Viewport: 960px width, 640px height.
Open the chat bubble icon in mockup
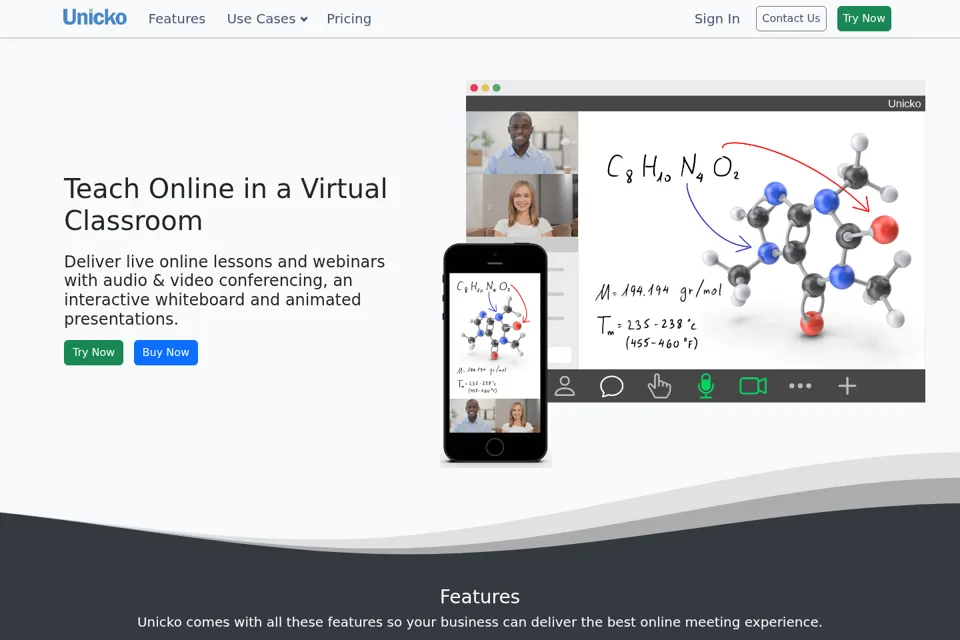click(x=611, y=386)
